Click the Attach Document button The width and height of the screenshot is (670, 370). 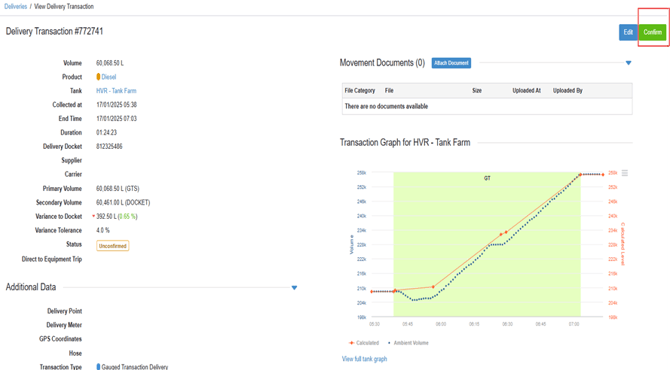point(451,63)
